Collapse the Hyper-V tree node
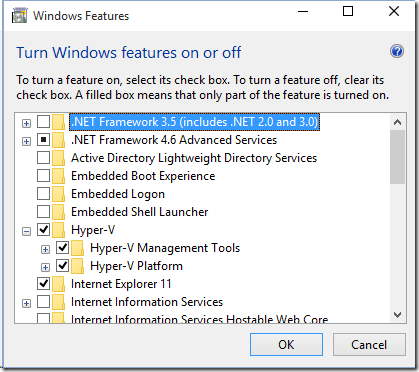The height and width of the screenshot is (372, 419). pyautogui.click(x=26, y=231)
